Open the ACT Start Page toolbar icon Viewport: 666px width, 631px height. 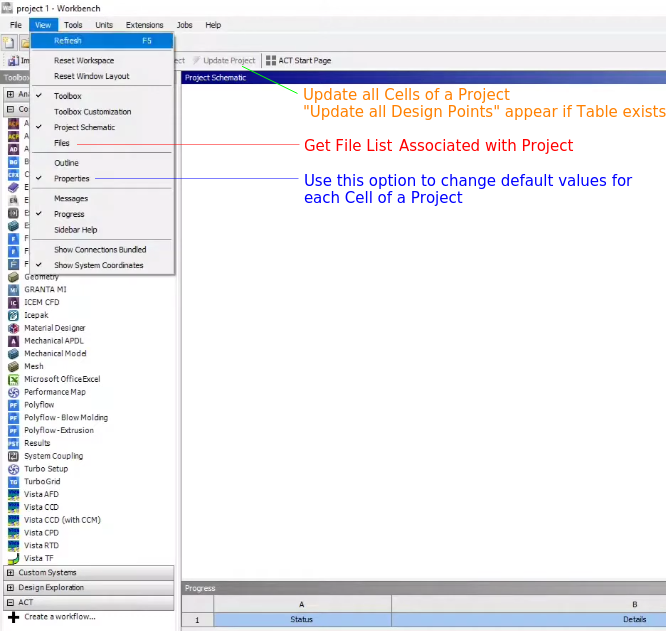coord(271,61)
